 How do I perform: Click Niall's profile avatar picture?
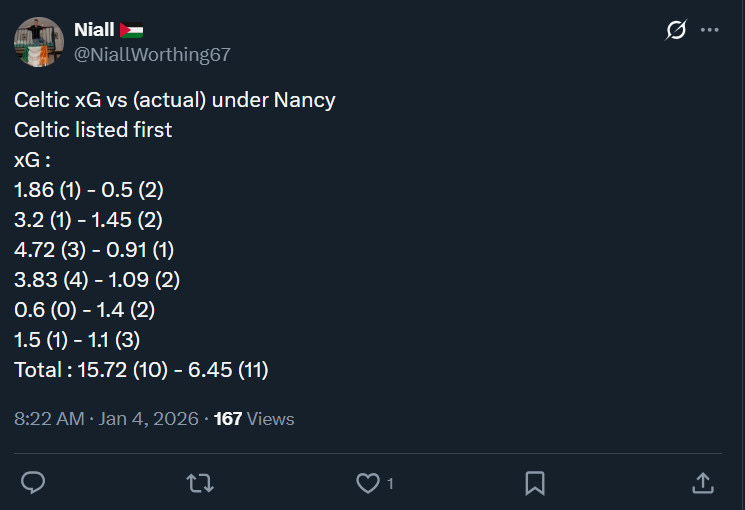pyautogui.click(x=39, y=42)
